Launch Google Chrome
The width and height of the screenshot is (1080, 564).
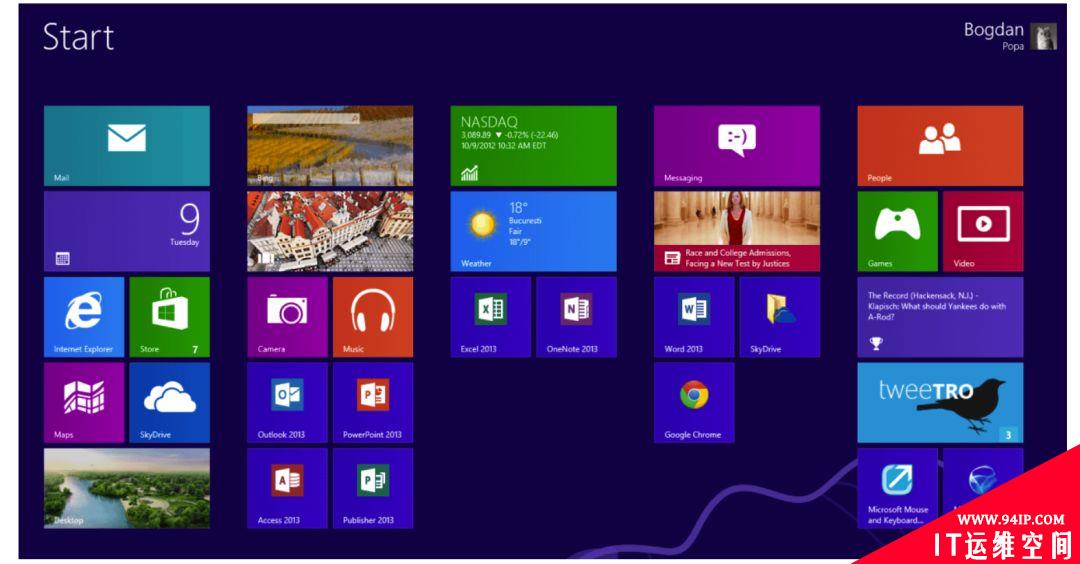coord(694,403)
